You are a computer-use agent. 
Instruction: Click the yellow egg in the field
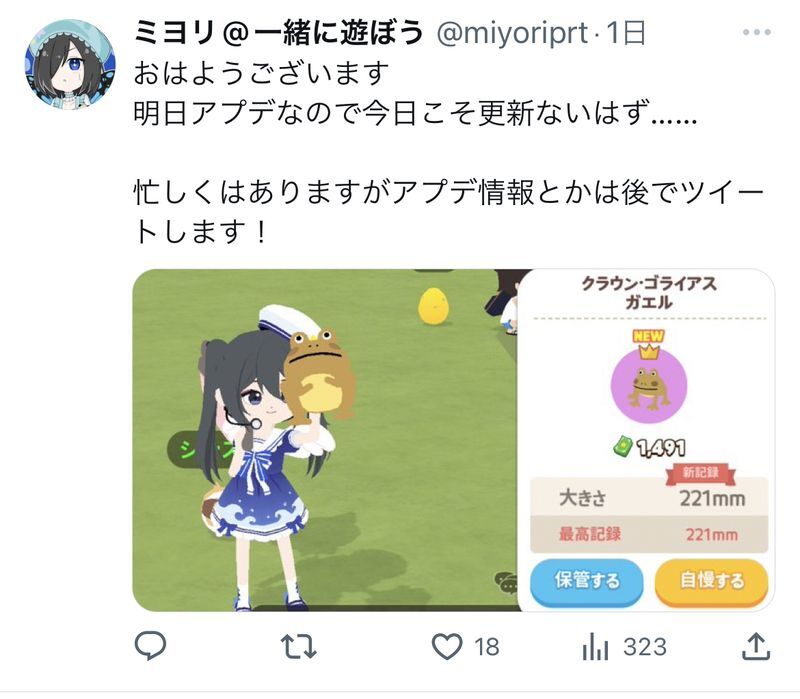434,306
